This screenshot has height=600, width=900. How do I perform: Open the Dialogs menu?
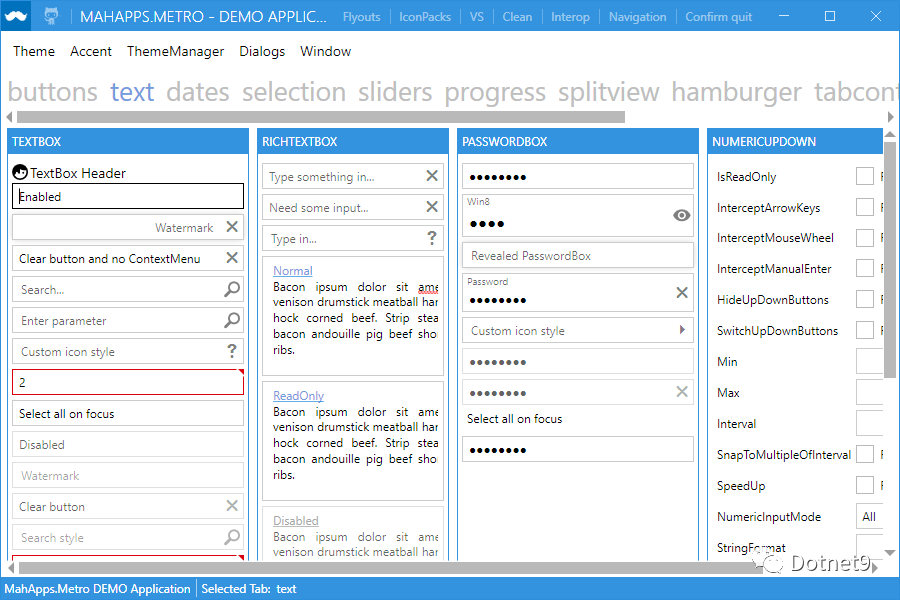[x=262, y=51]
